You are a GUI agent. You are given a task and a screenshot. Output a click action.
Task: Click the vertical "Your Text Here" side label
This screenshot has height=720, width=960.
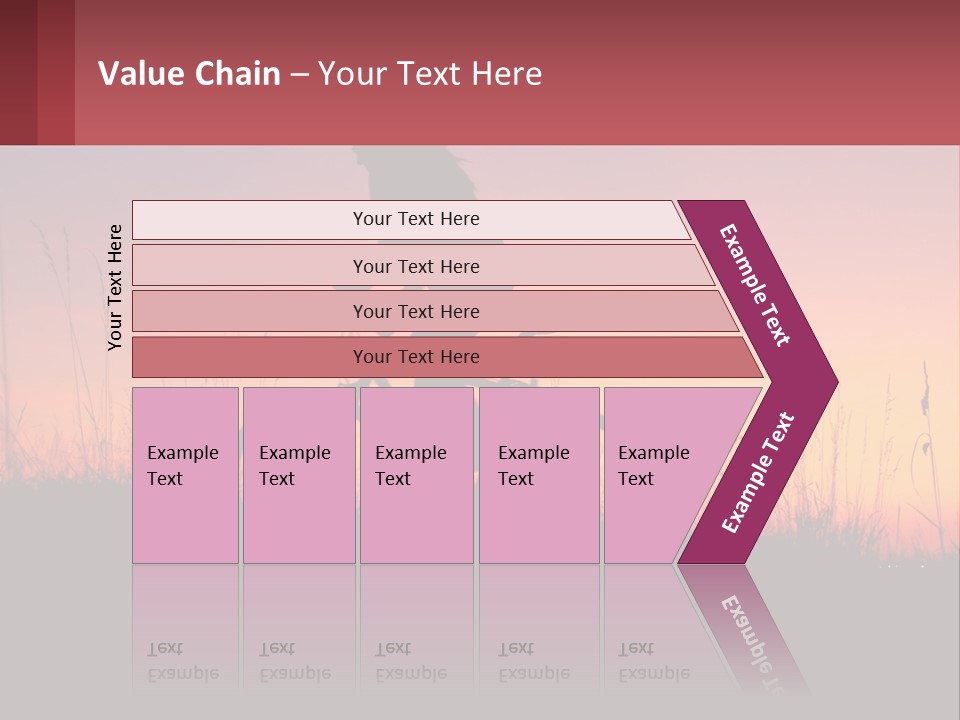point(115,287)
